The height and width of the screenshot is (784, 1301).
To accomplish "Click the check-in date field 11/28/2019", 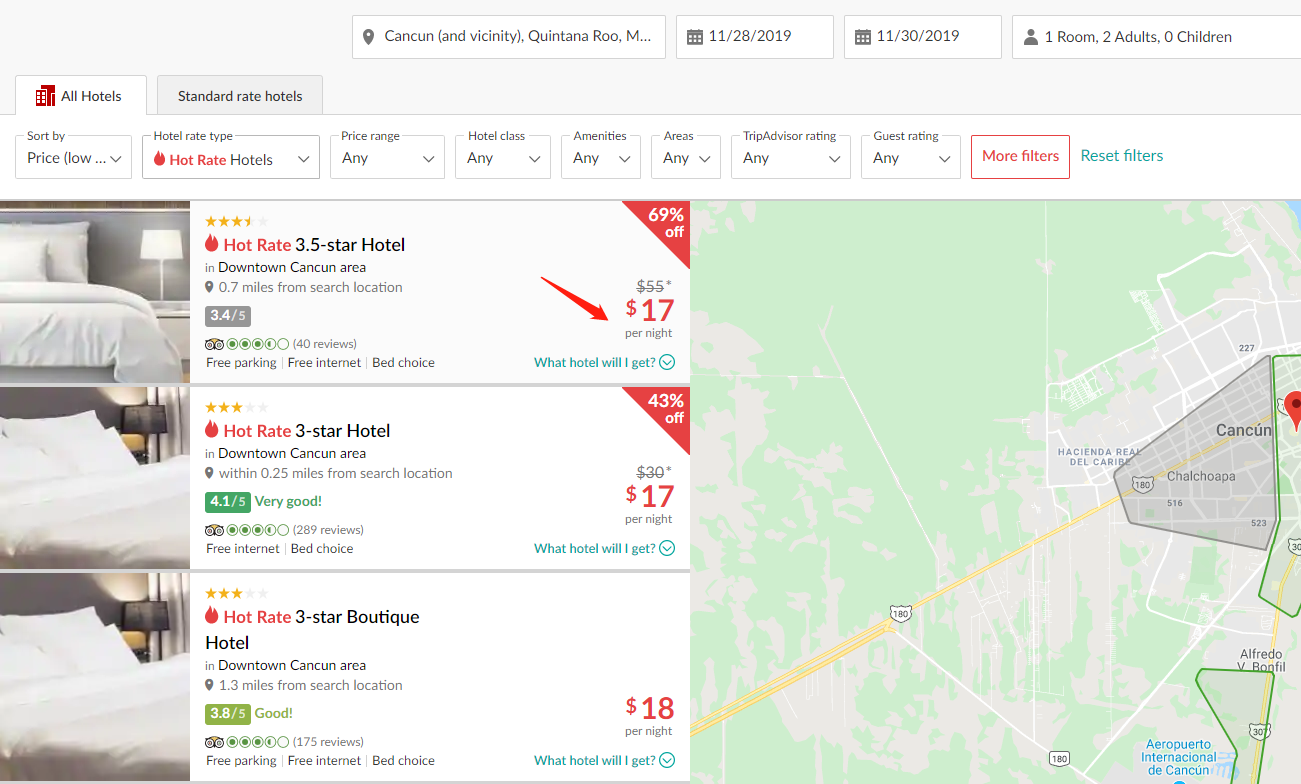I will click(755, 37).
